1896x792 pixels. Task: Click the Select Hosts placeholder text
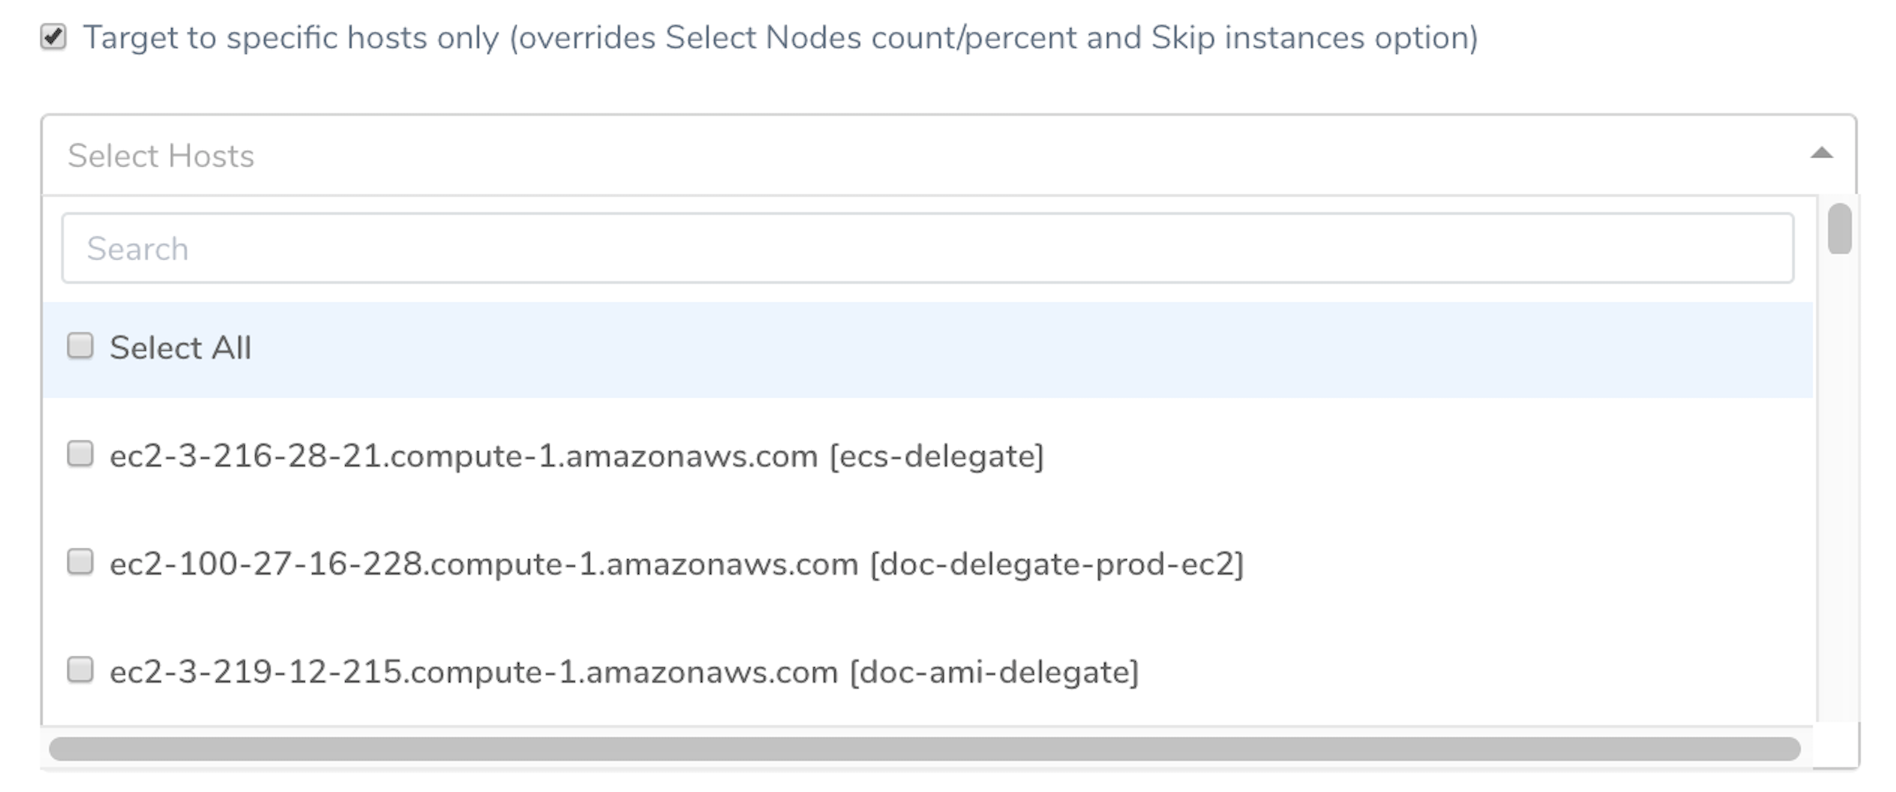pos(161,156)
